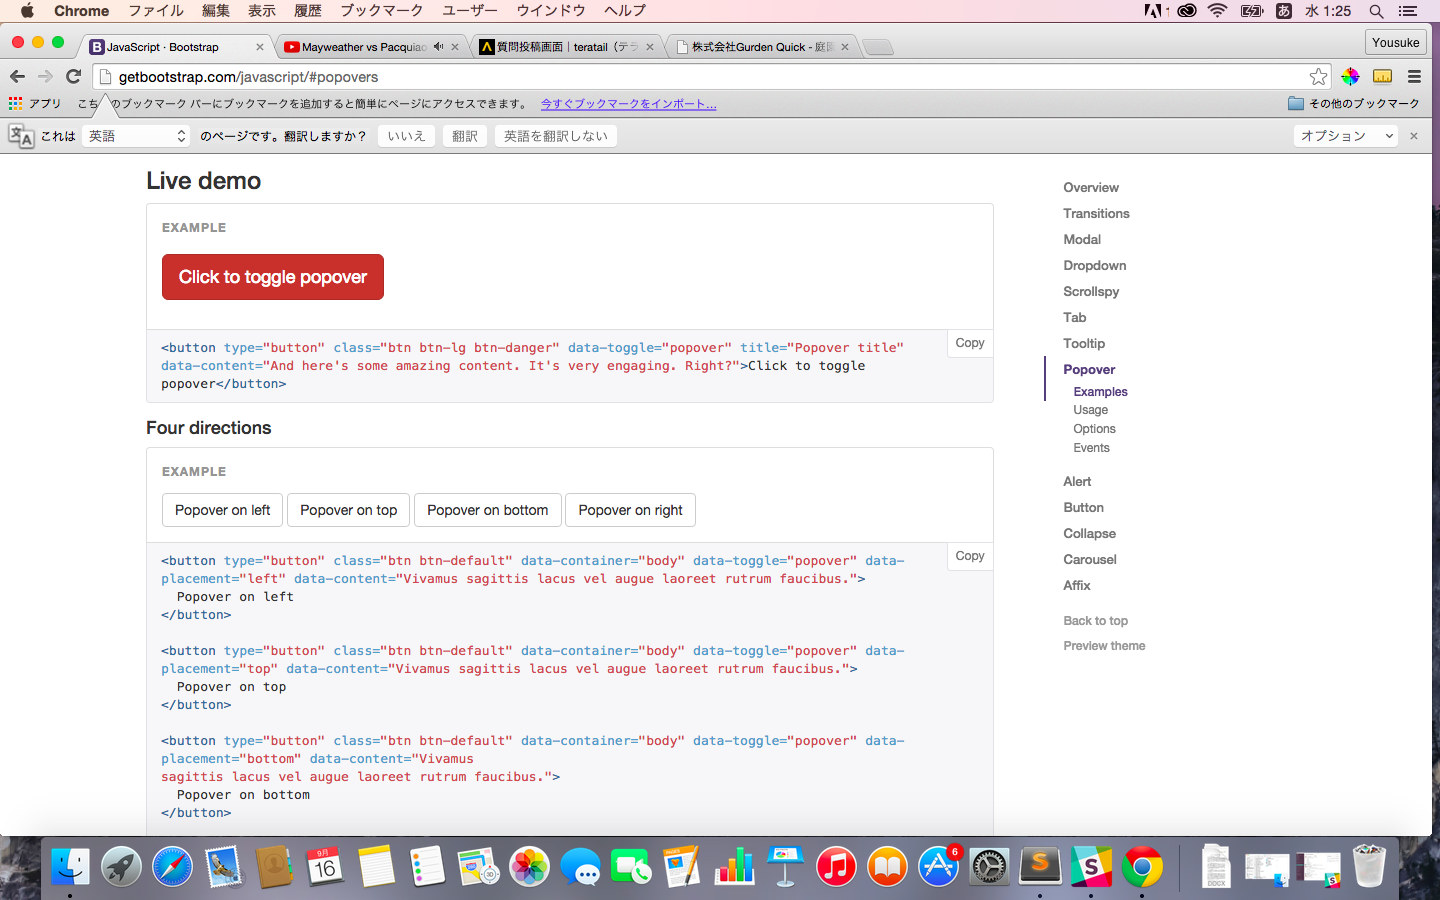Click the bookmark import link

point(629,103)
